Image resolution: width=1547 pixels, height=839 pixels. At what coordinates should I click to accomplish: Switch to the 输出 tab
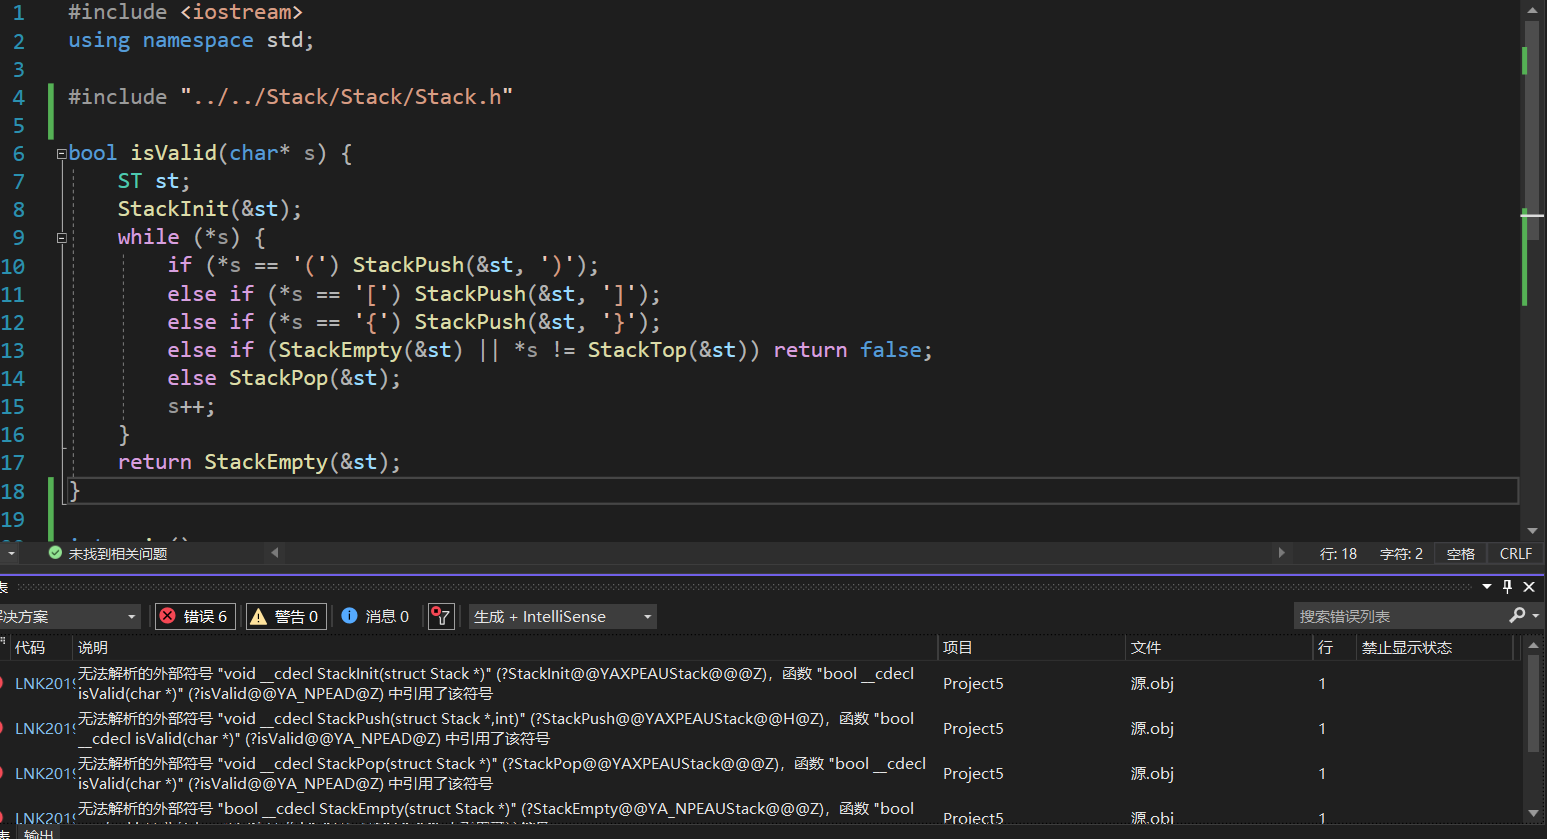coord(38,833)
